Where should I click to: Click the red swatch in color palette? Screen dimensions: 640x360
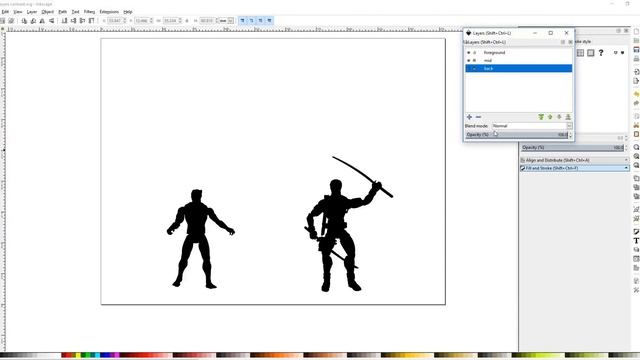[x=68, y=355]
